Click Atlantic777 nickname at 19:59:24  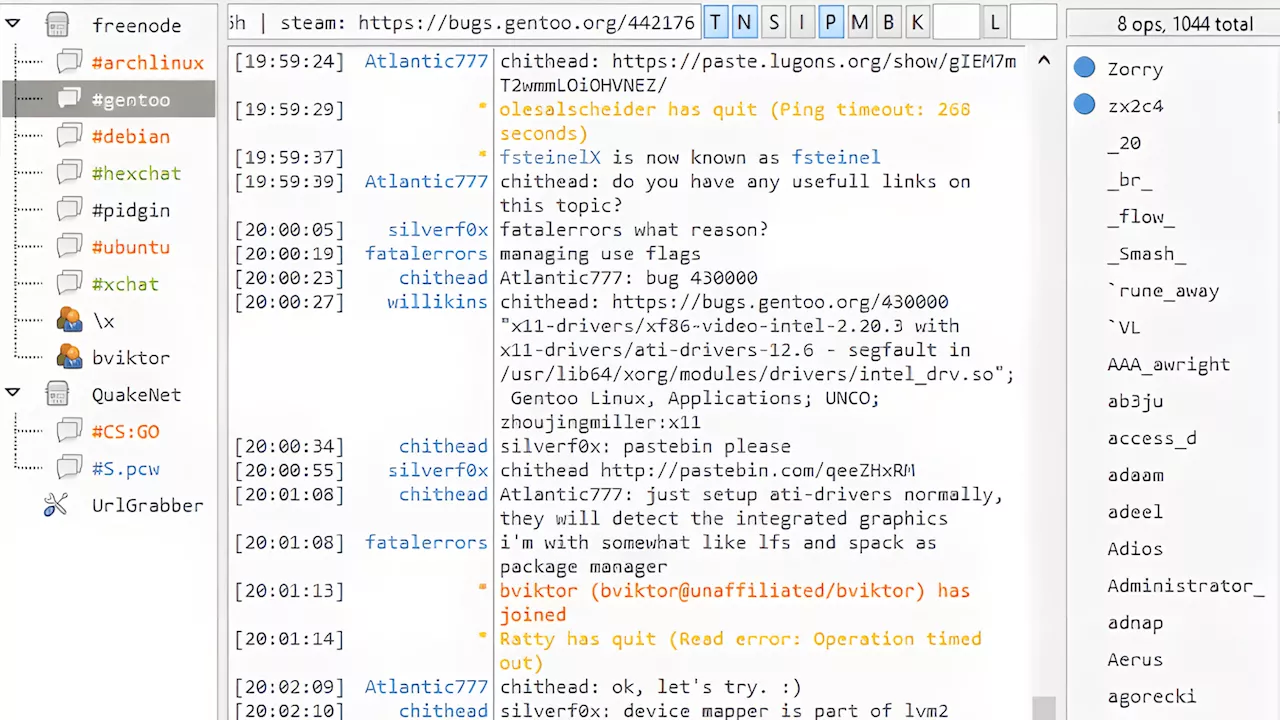427,61
